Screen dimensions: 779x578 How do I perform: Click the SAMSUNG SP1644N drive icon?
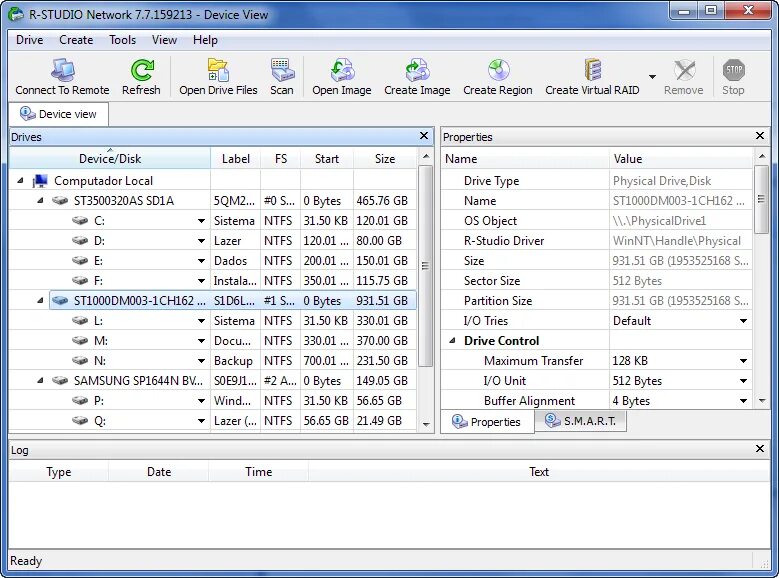[60, 381]
